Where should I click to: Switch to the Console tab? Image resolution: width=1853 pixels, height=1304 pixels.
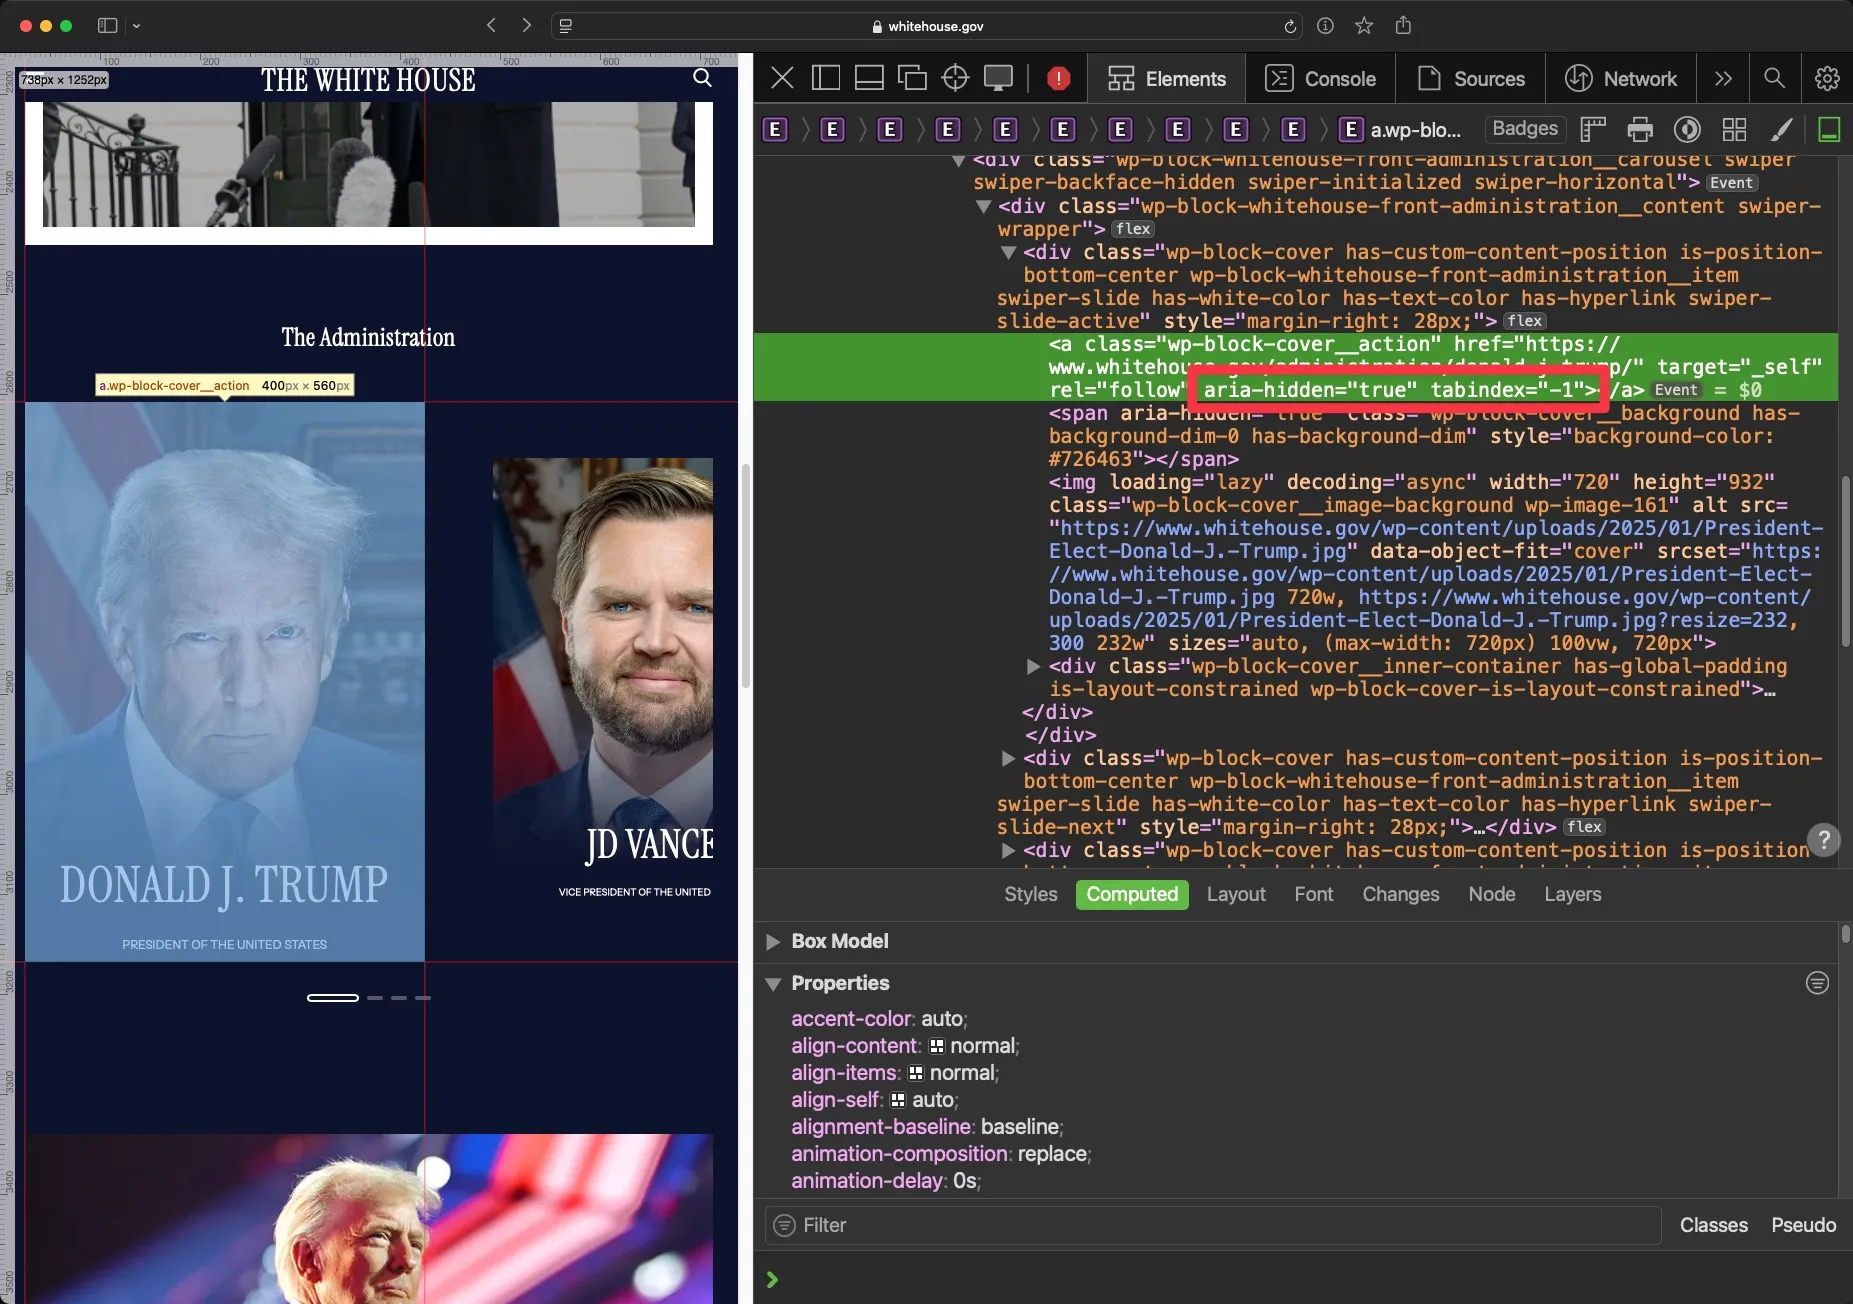click(1320, 78)
